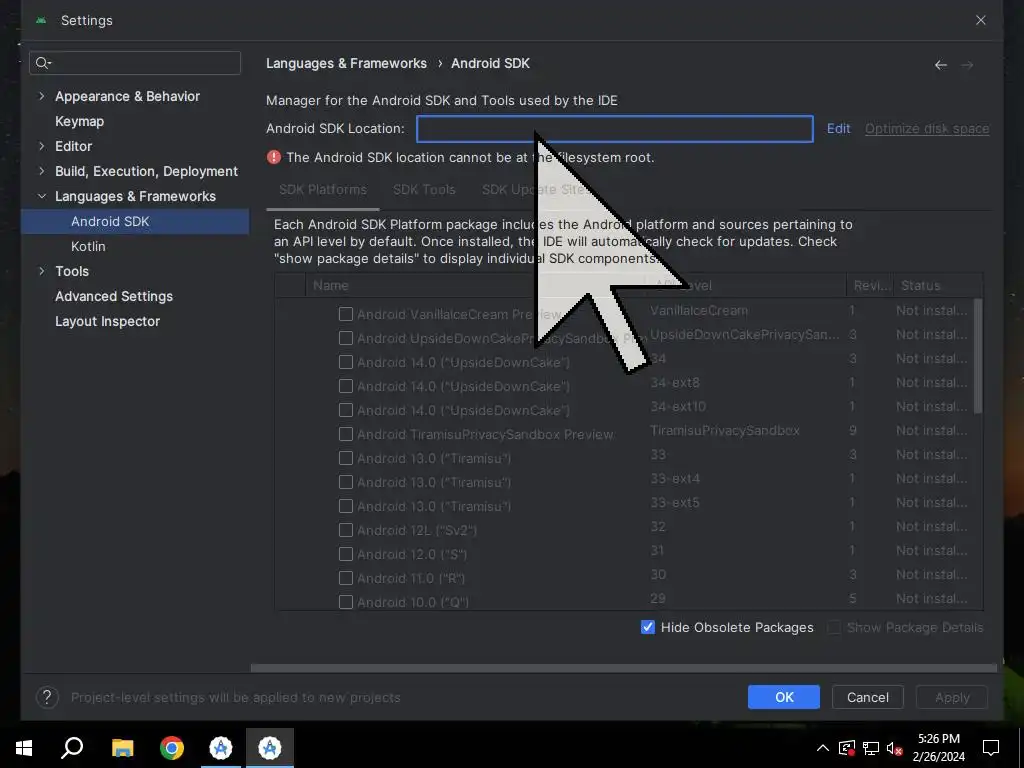The width and height of the screenshot is (1024, 768).
Task: Show hidden system tray icons
Action: coord(823,748)
